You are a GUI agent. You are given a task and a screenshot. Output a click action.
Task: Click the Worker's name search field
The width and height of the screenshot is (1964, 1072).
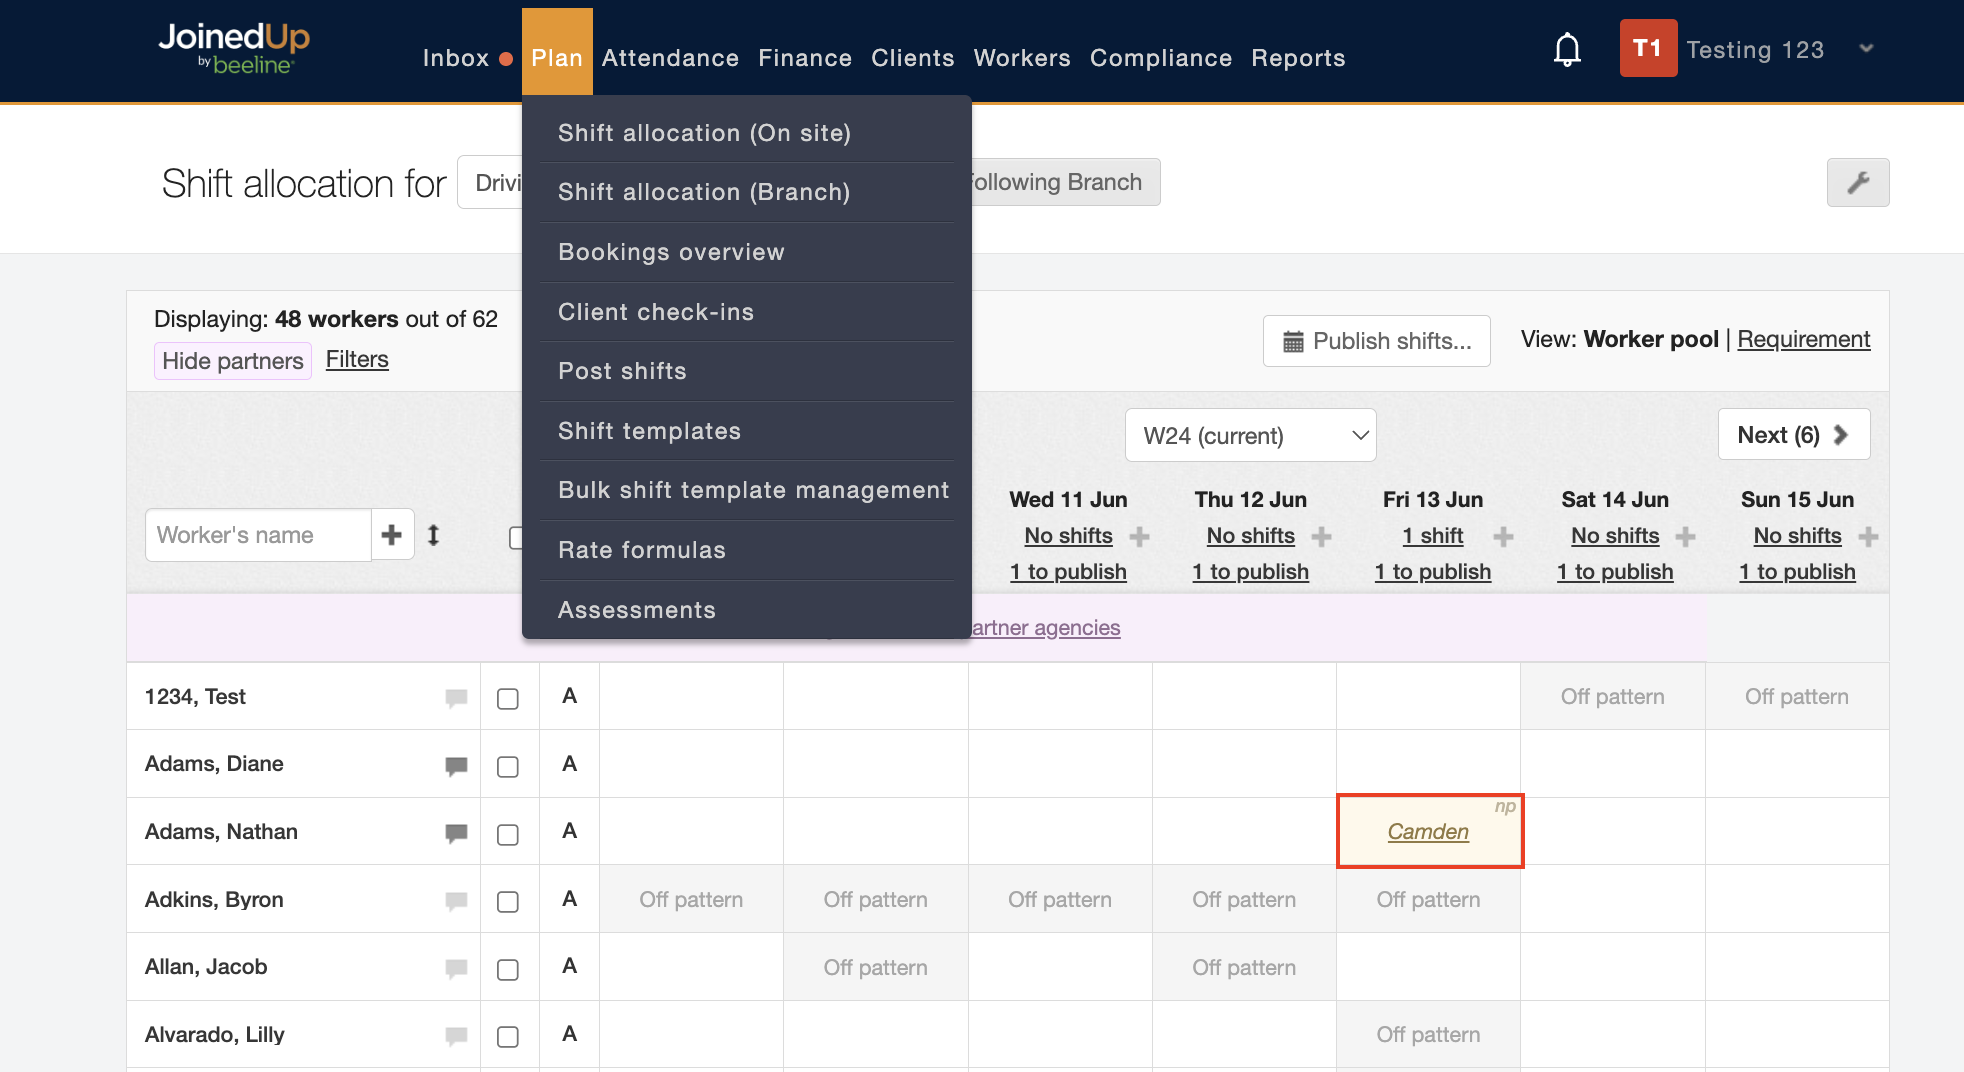point(258,535)
